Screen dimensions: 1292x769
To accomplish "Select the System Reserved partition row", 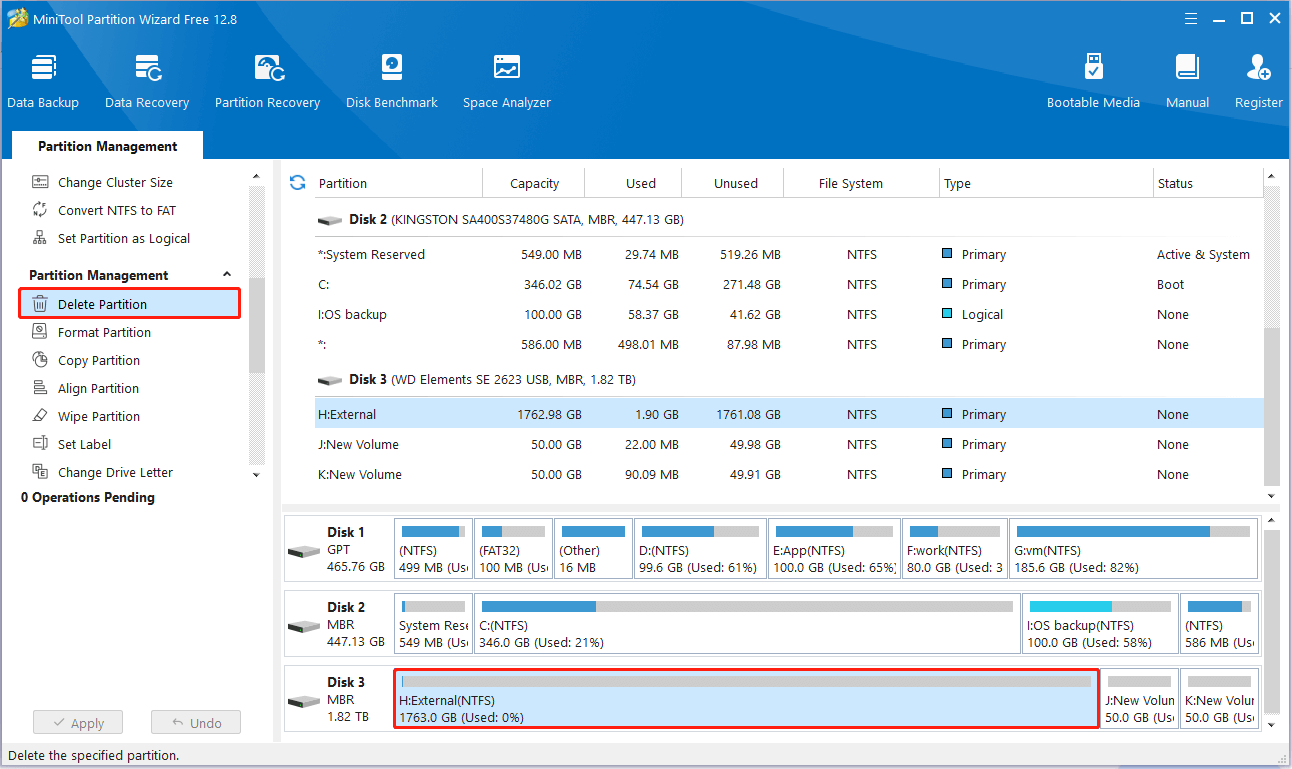I will (788, 254).
